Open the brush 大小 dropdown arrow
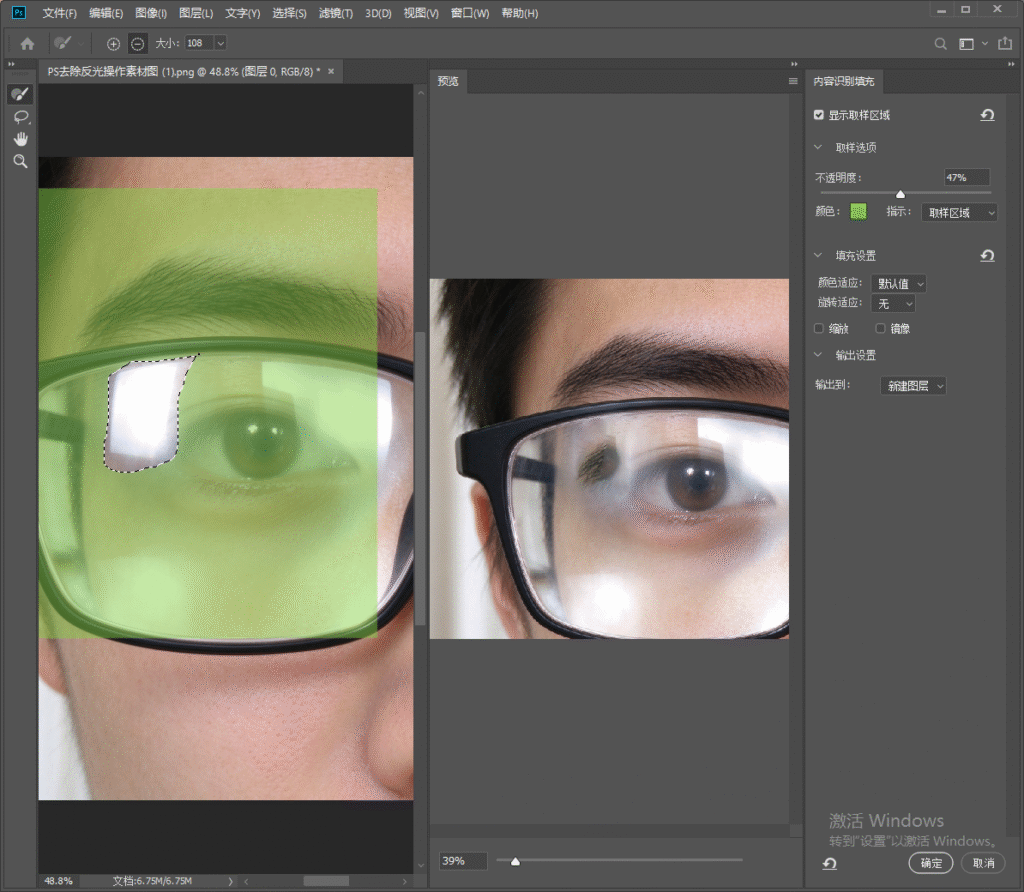This screenshot has width=1024, height=892. (x=221, y=43)
